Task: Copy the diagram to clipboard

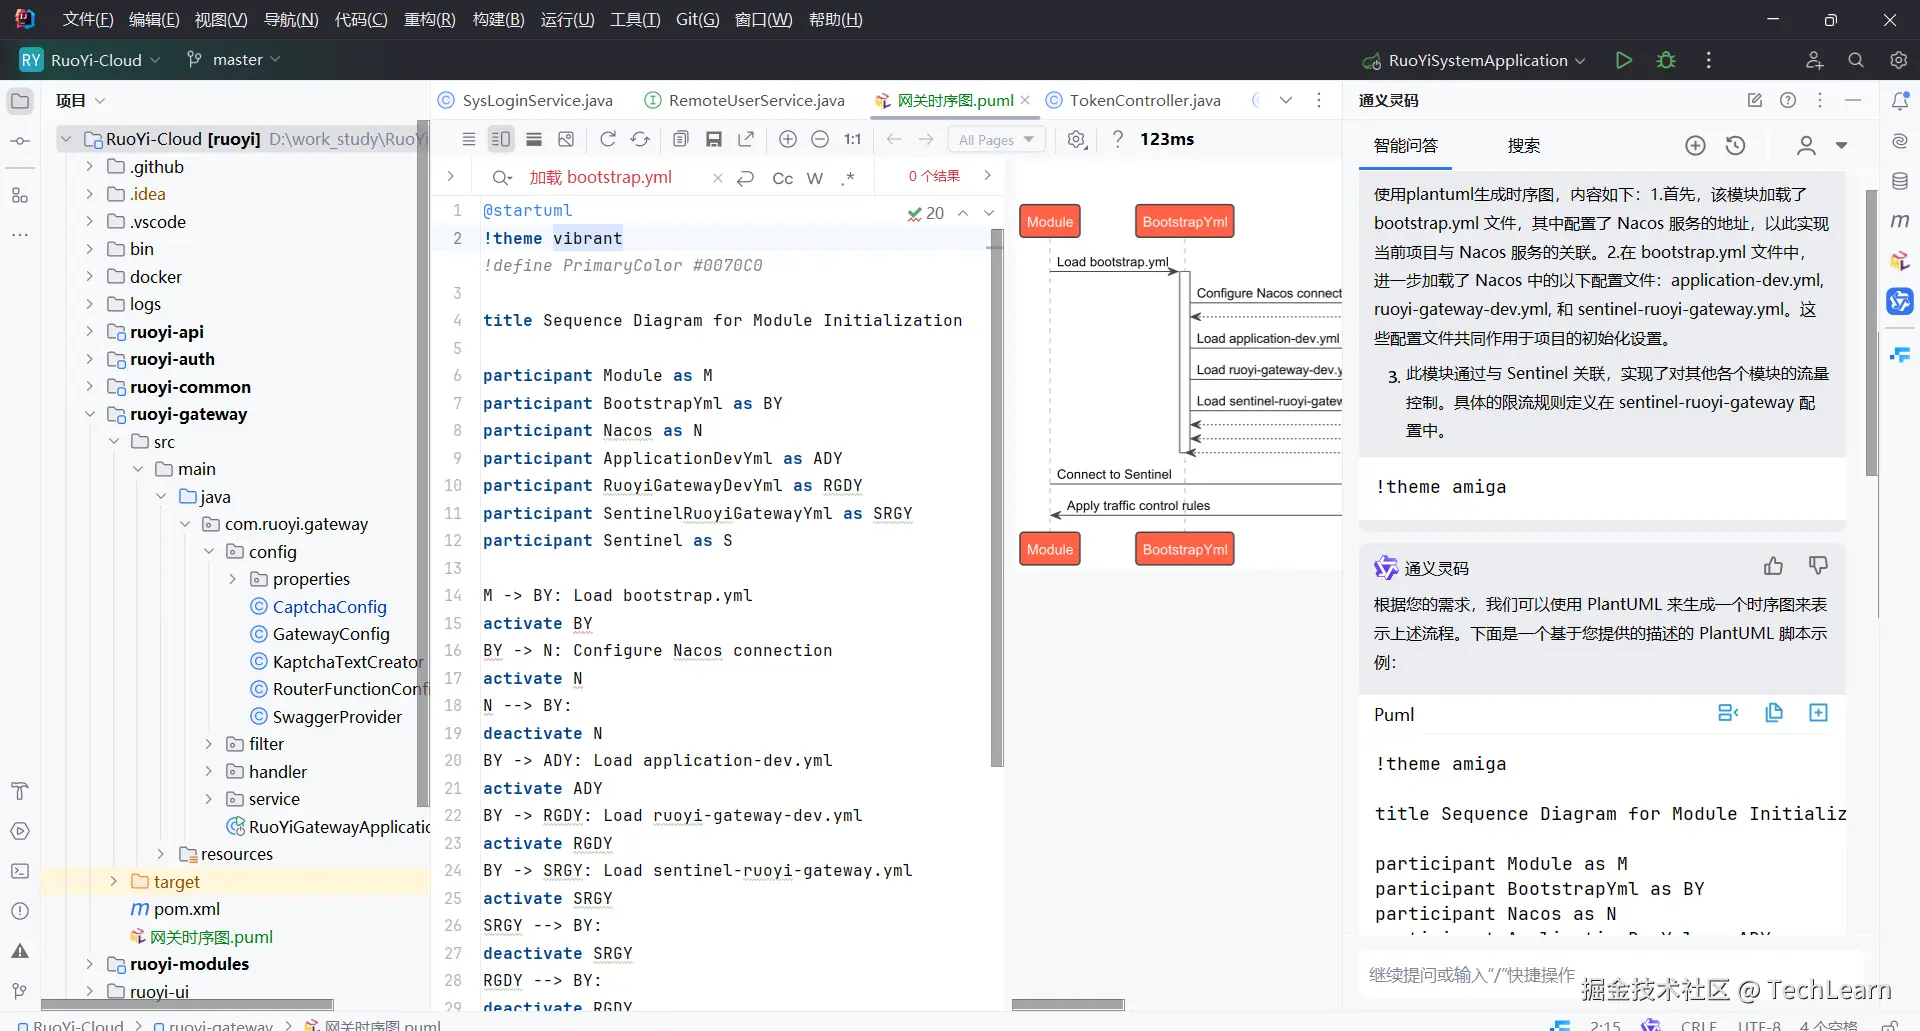Action: pyautogui.click(x=681, y=139)
